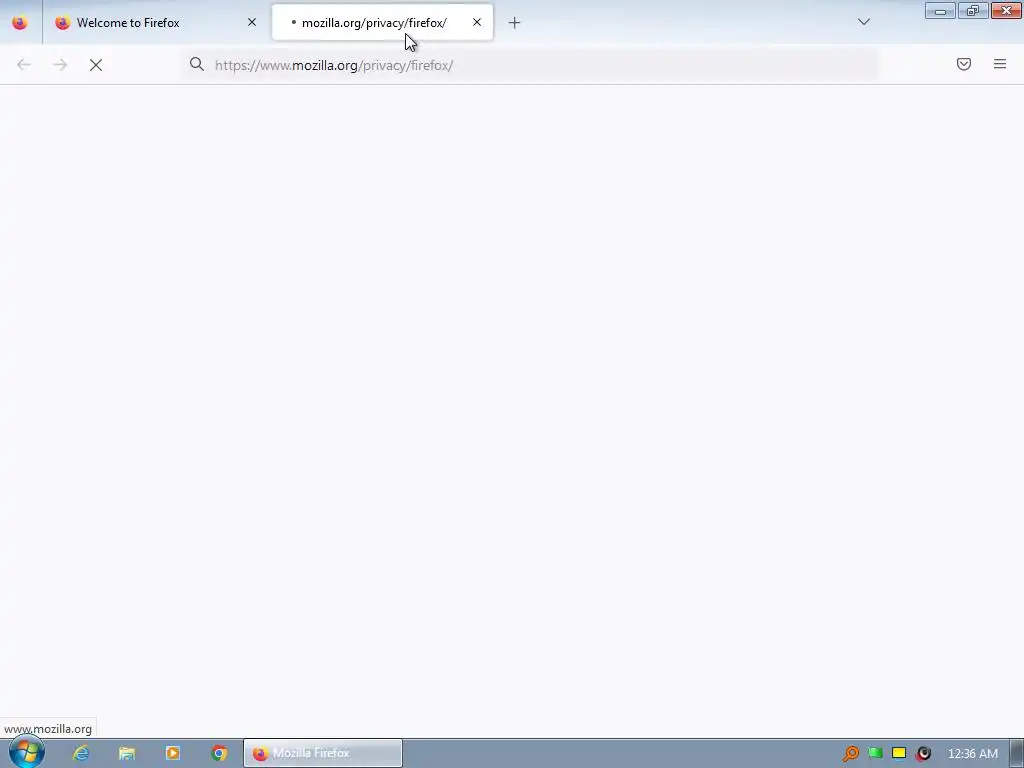Open Windows Explorer from the taskbar
1024x768 pixels.
pos(127,753)
